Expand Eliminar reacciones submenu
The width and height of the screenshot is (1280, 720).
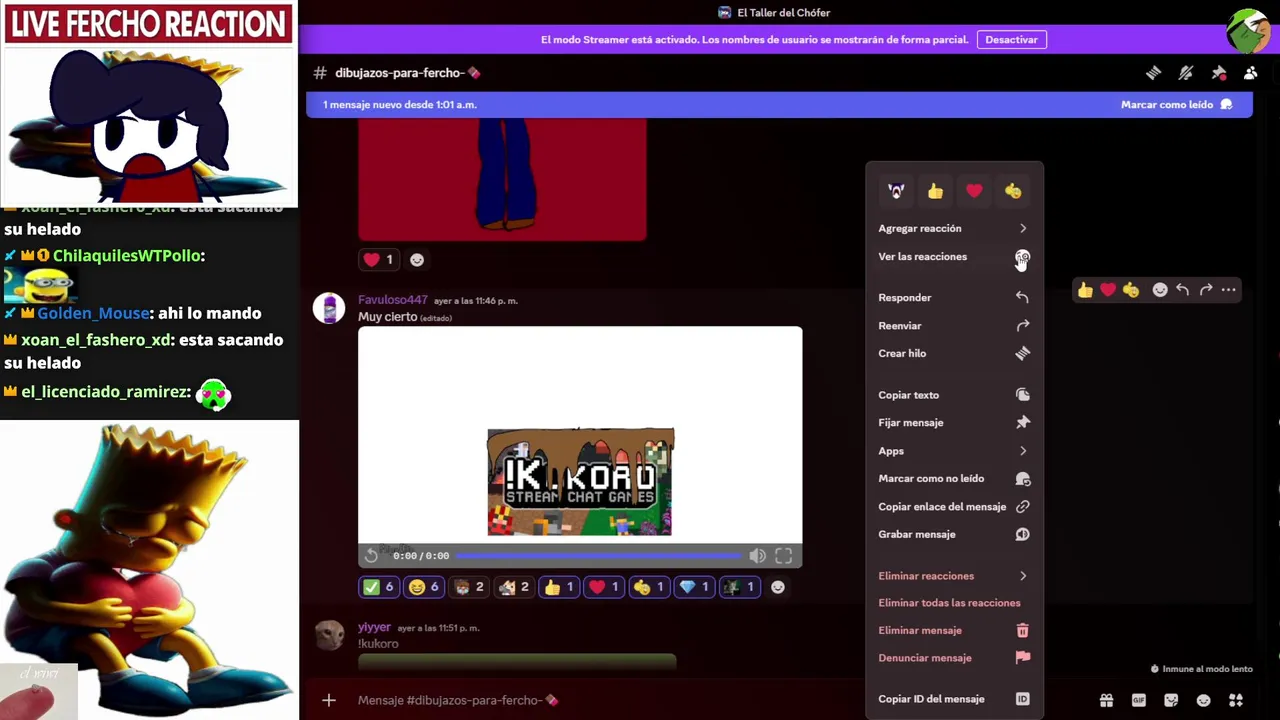(x=954, y=576)
